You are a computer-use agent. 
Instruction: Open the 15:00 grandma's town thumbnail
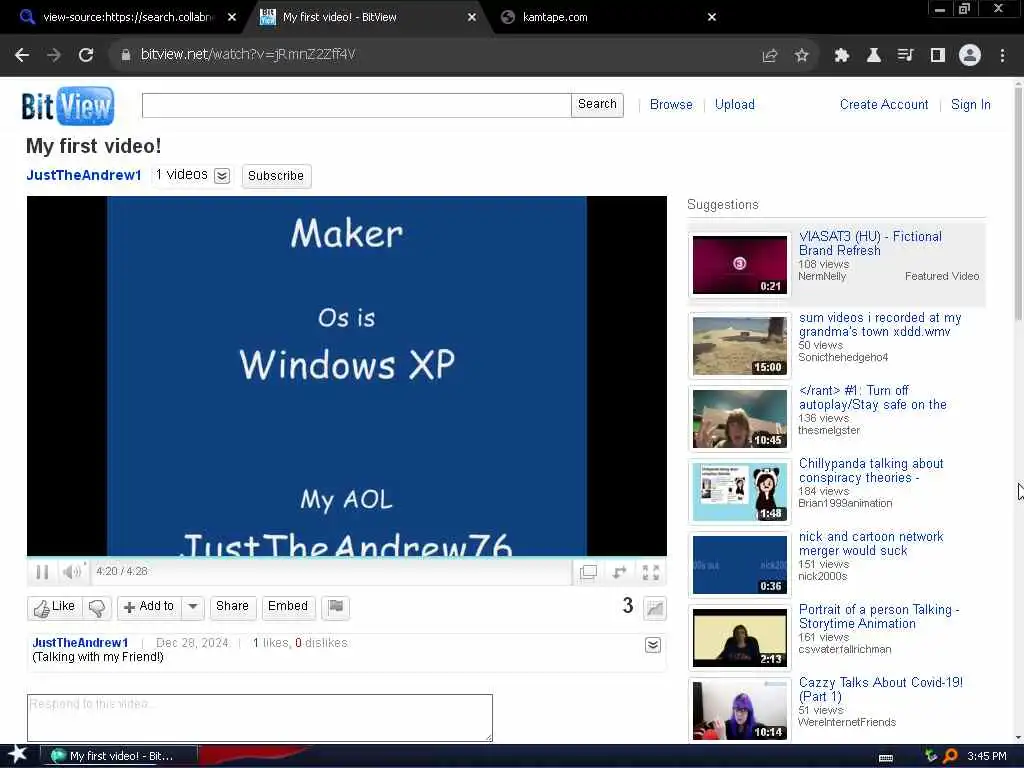[739, 346]
